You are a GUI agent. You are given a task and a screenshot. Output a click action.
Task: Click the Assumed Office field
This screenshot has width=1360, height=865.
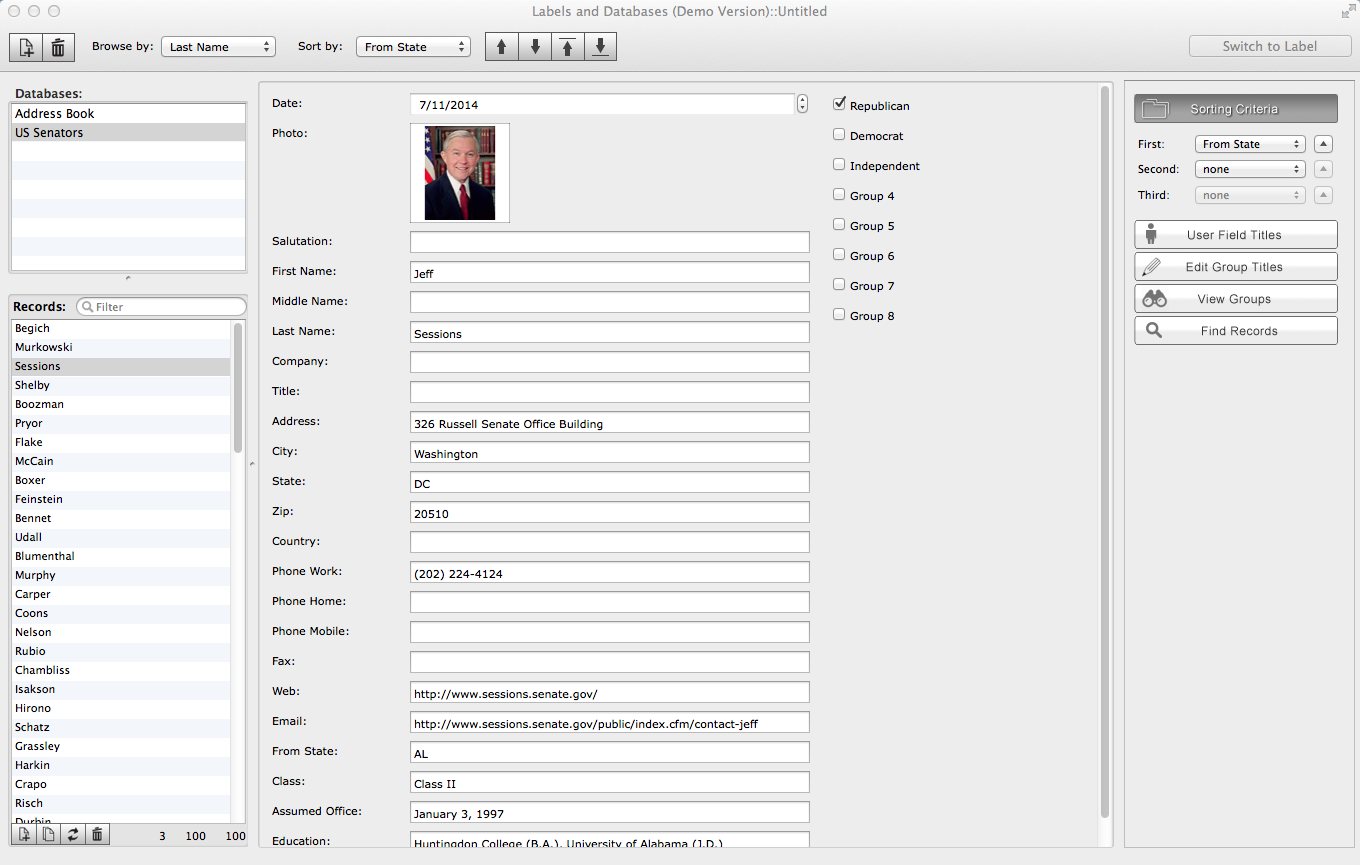(x=610, y=812)
